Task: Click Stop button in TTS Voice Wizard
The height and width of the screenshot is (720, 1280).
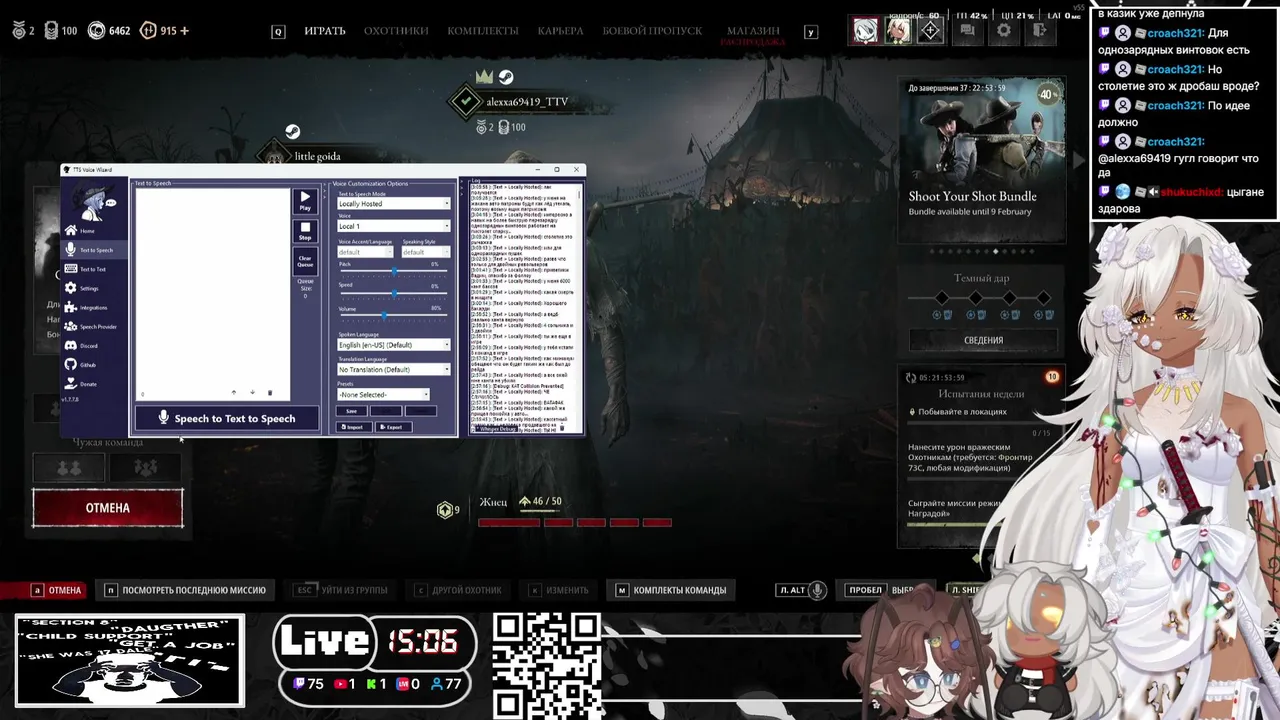Action: click(305, 231)
